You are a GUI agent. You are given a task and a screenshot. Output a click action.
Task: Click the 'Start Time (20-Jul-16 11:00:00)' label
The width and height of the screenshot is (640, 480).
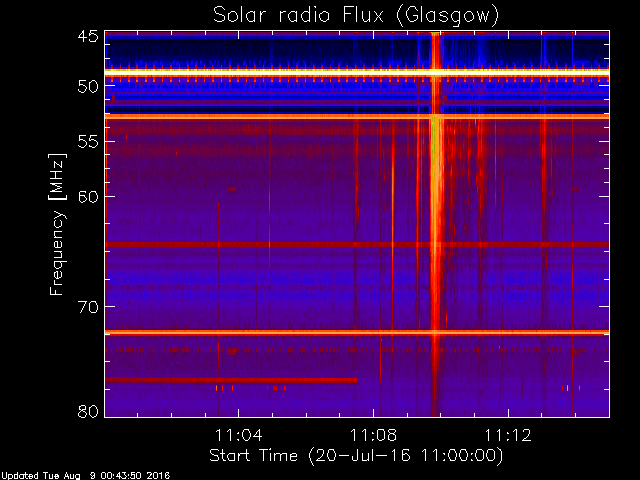pyautogui.click(x=356, y=456)
